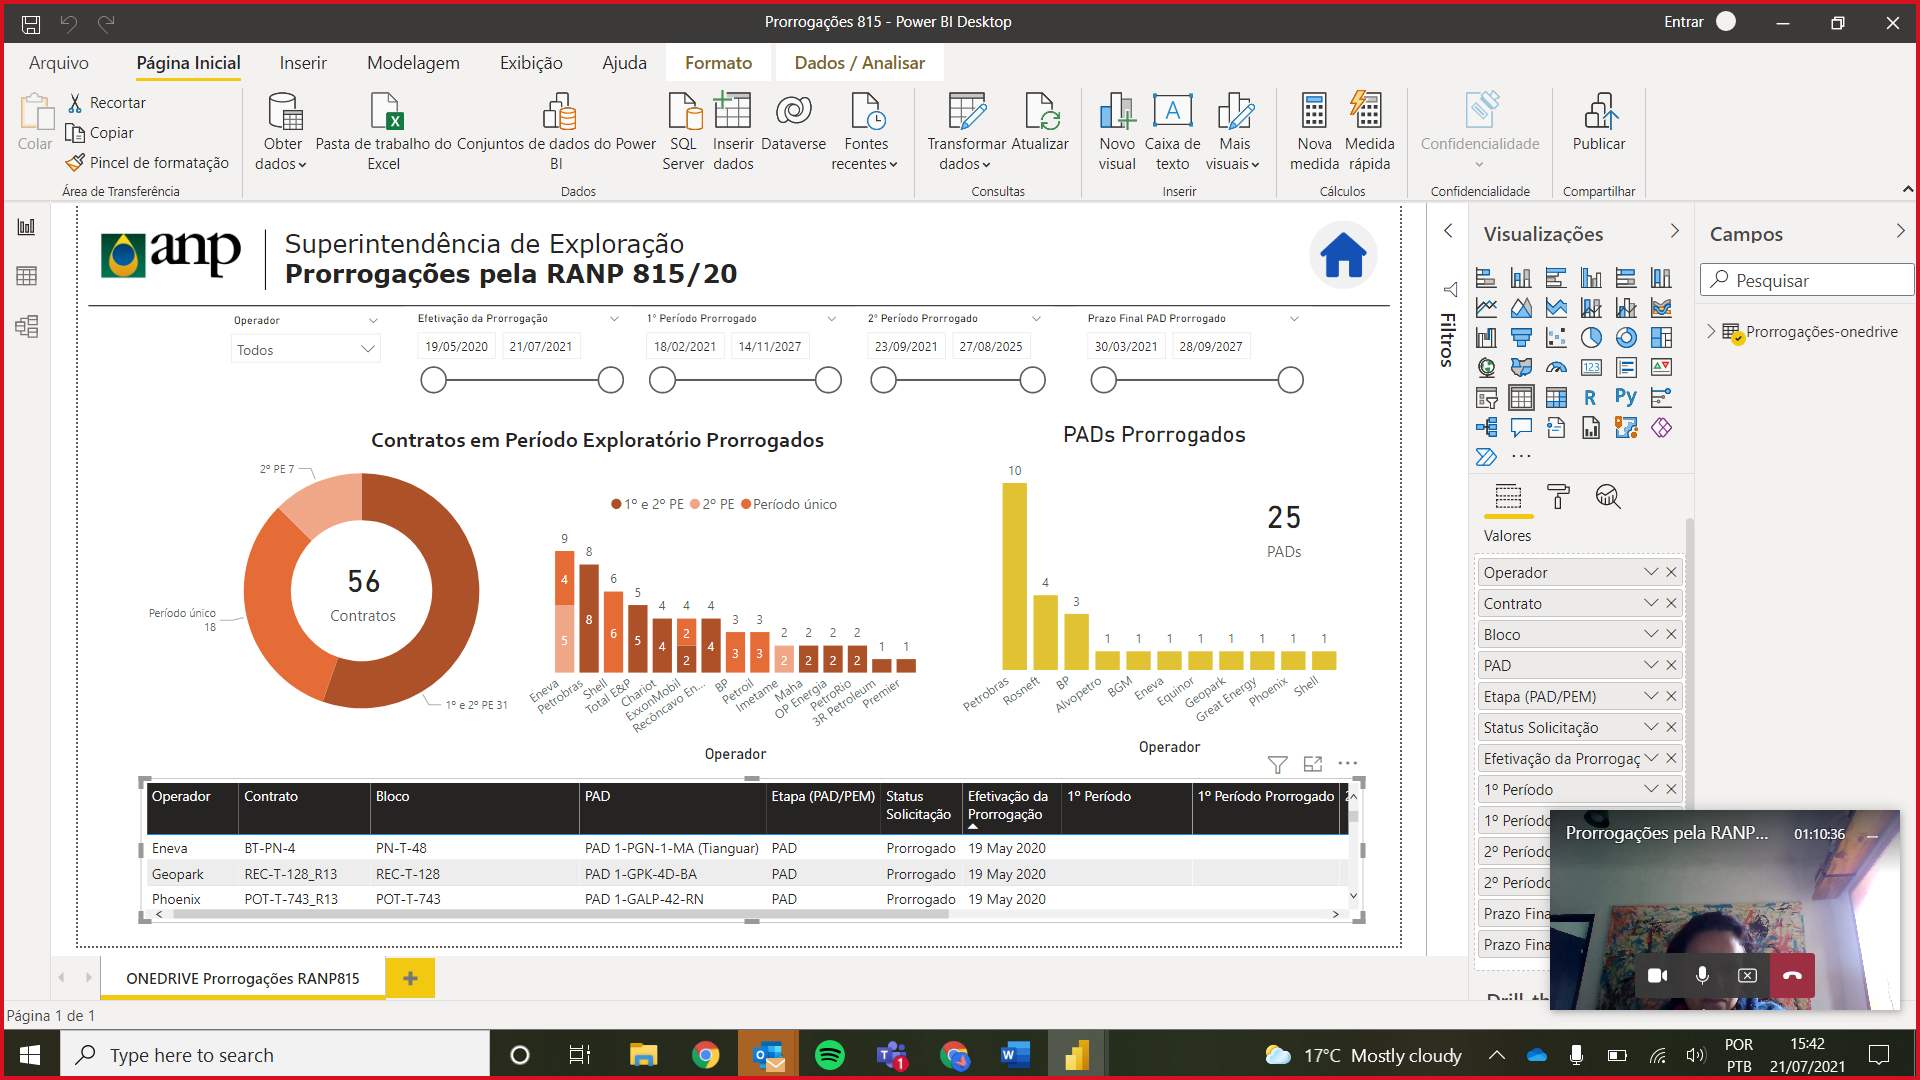Open the Operador slicer Todos dropdown
1920x1080 pixels.
click(305, 349)
